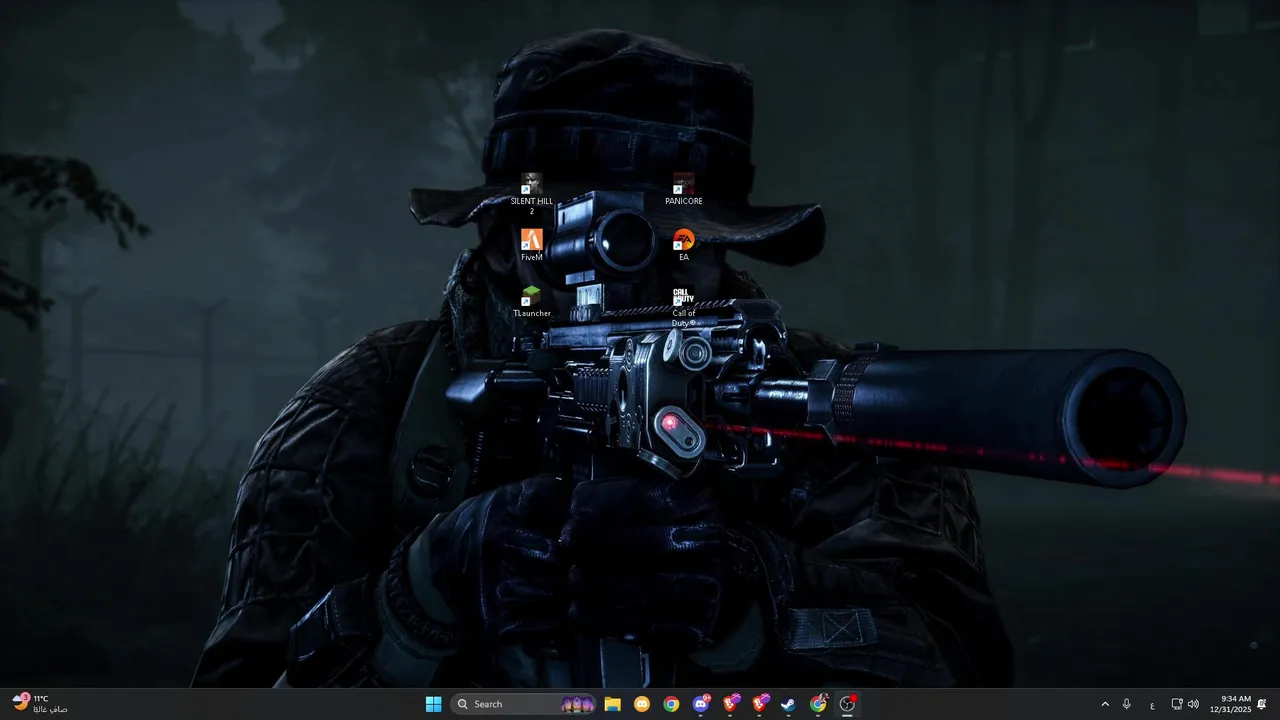This screenshot has height=720, width=1280.
Task: Select the TLauncher desktop shortcut
Action: (x=531, y=302)
